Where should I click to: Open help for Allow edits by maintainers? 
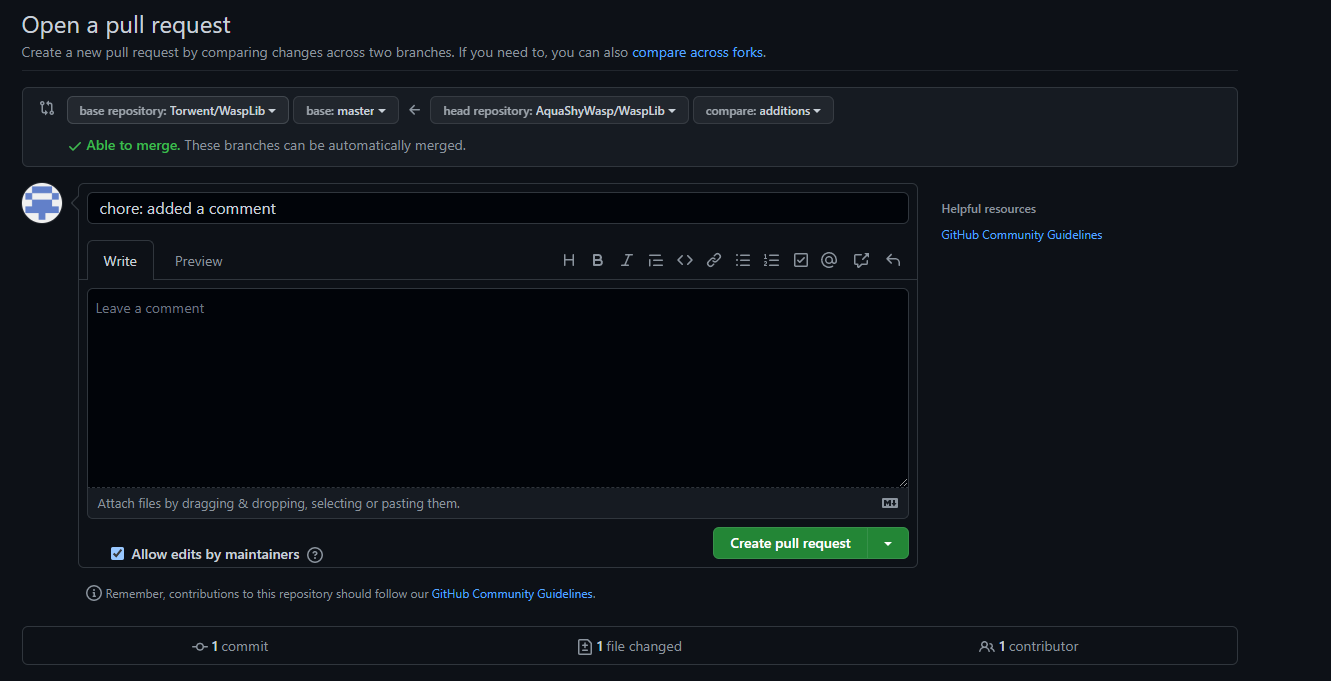[315, 555]
